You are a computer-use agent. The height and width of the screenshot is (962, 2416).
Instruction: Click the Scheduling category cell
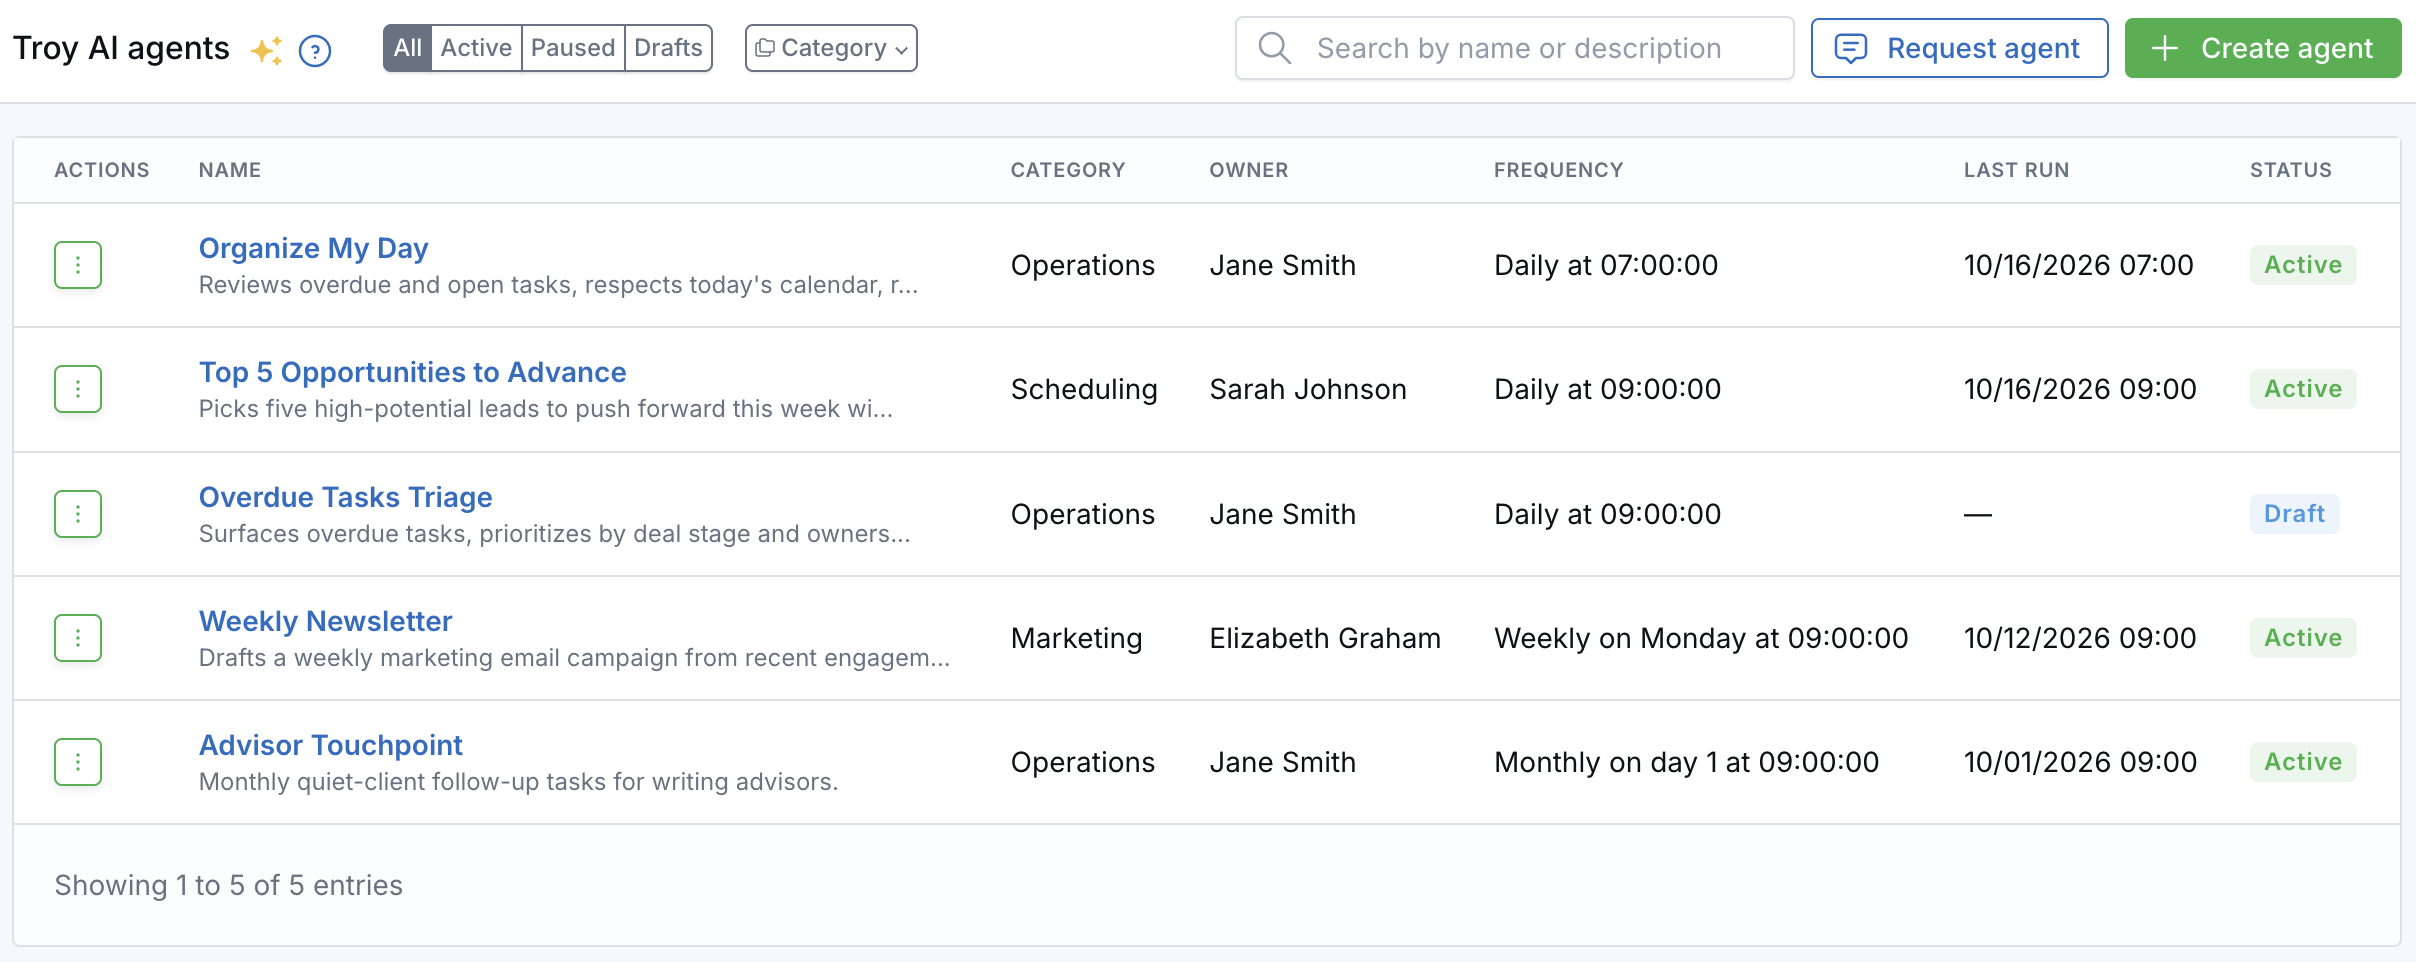pos(1084,389)
